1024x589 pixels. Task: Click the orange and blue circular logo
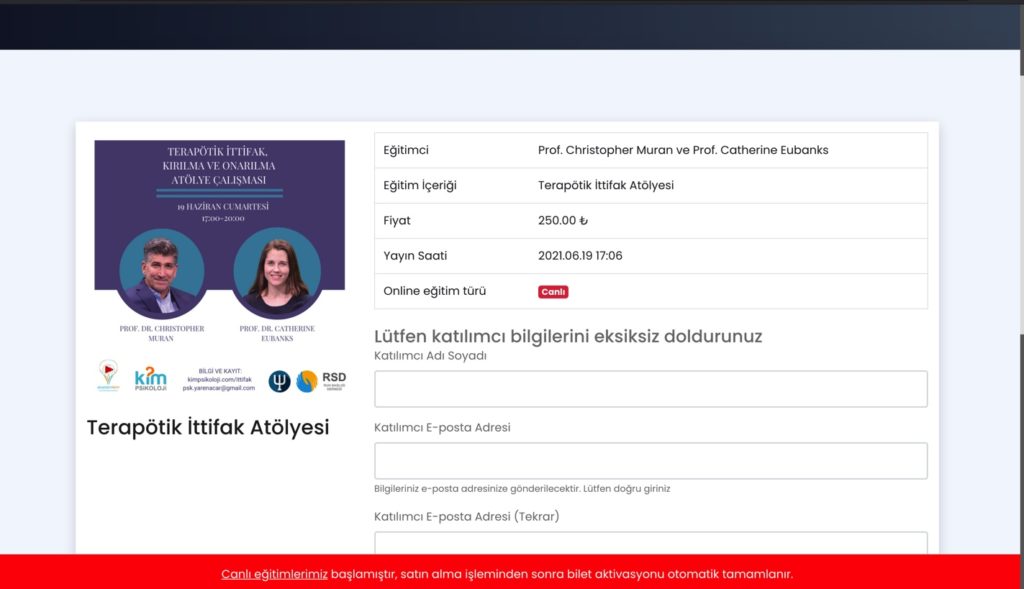point(307,381)
